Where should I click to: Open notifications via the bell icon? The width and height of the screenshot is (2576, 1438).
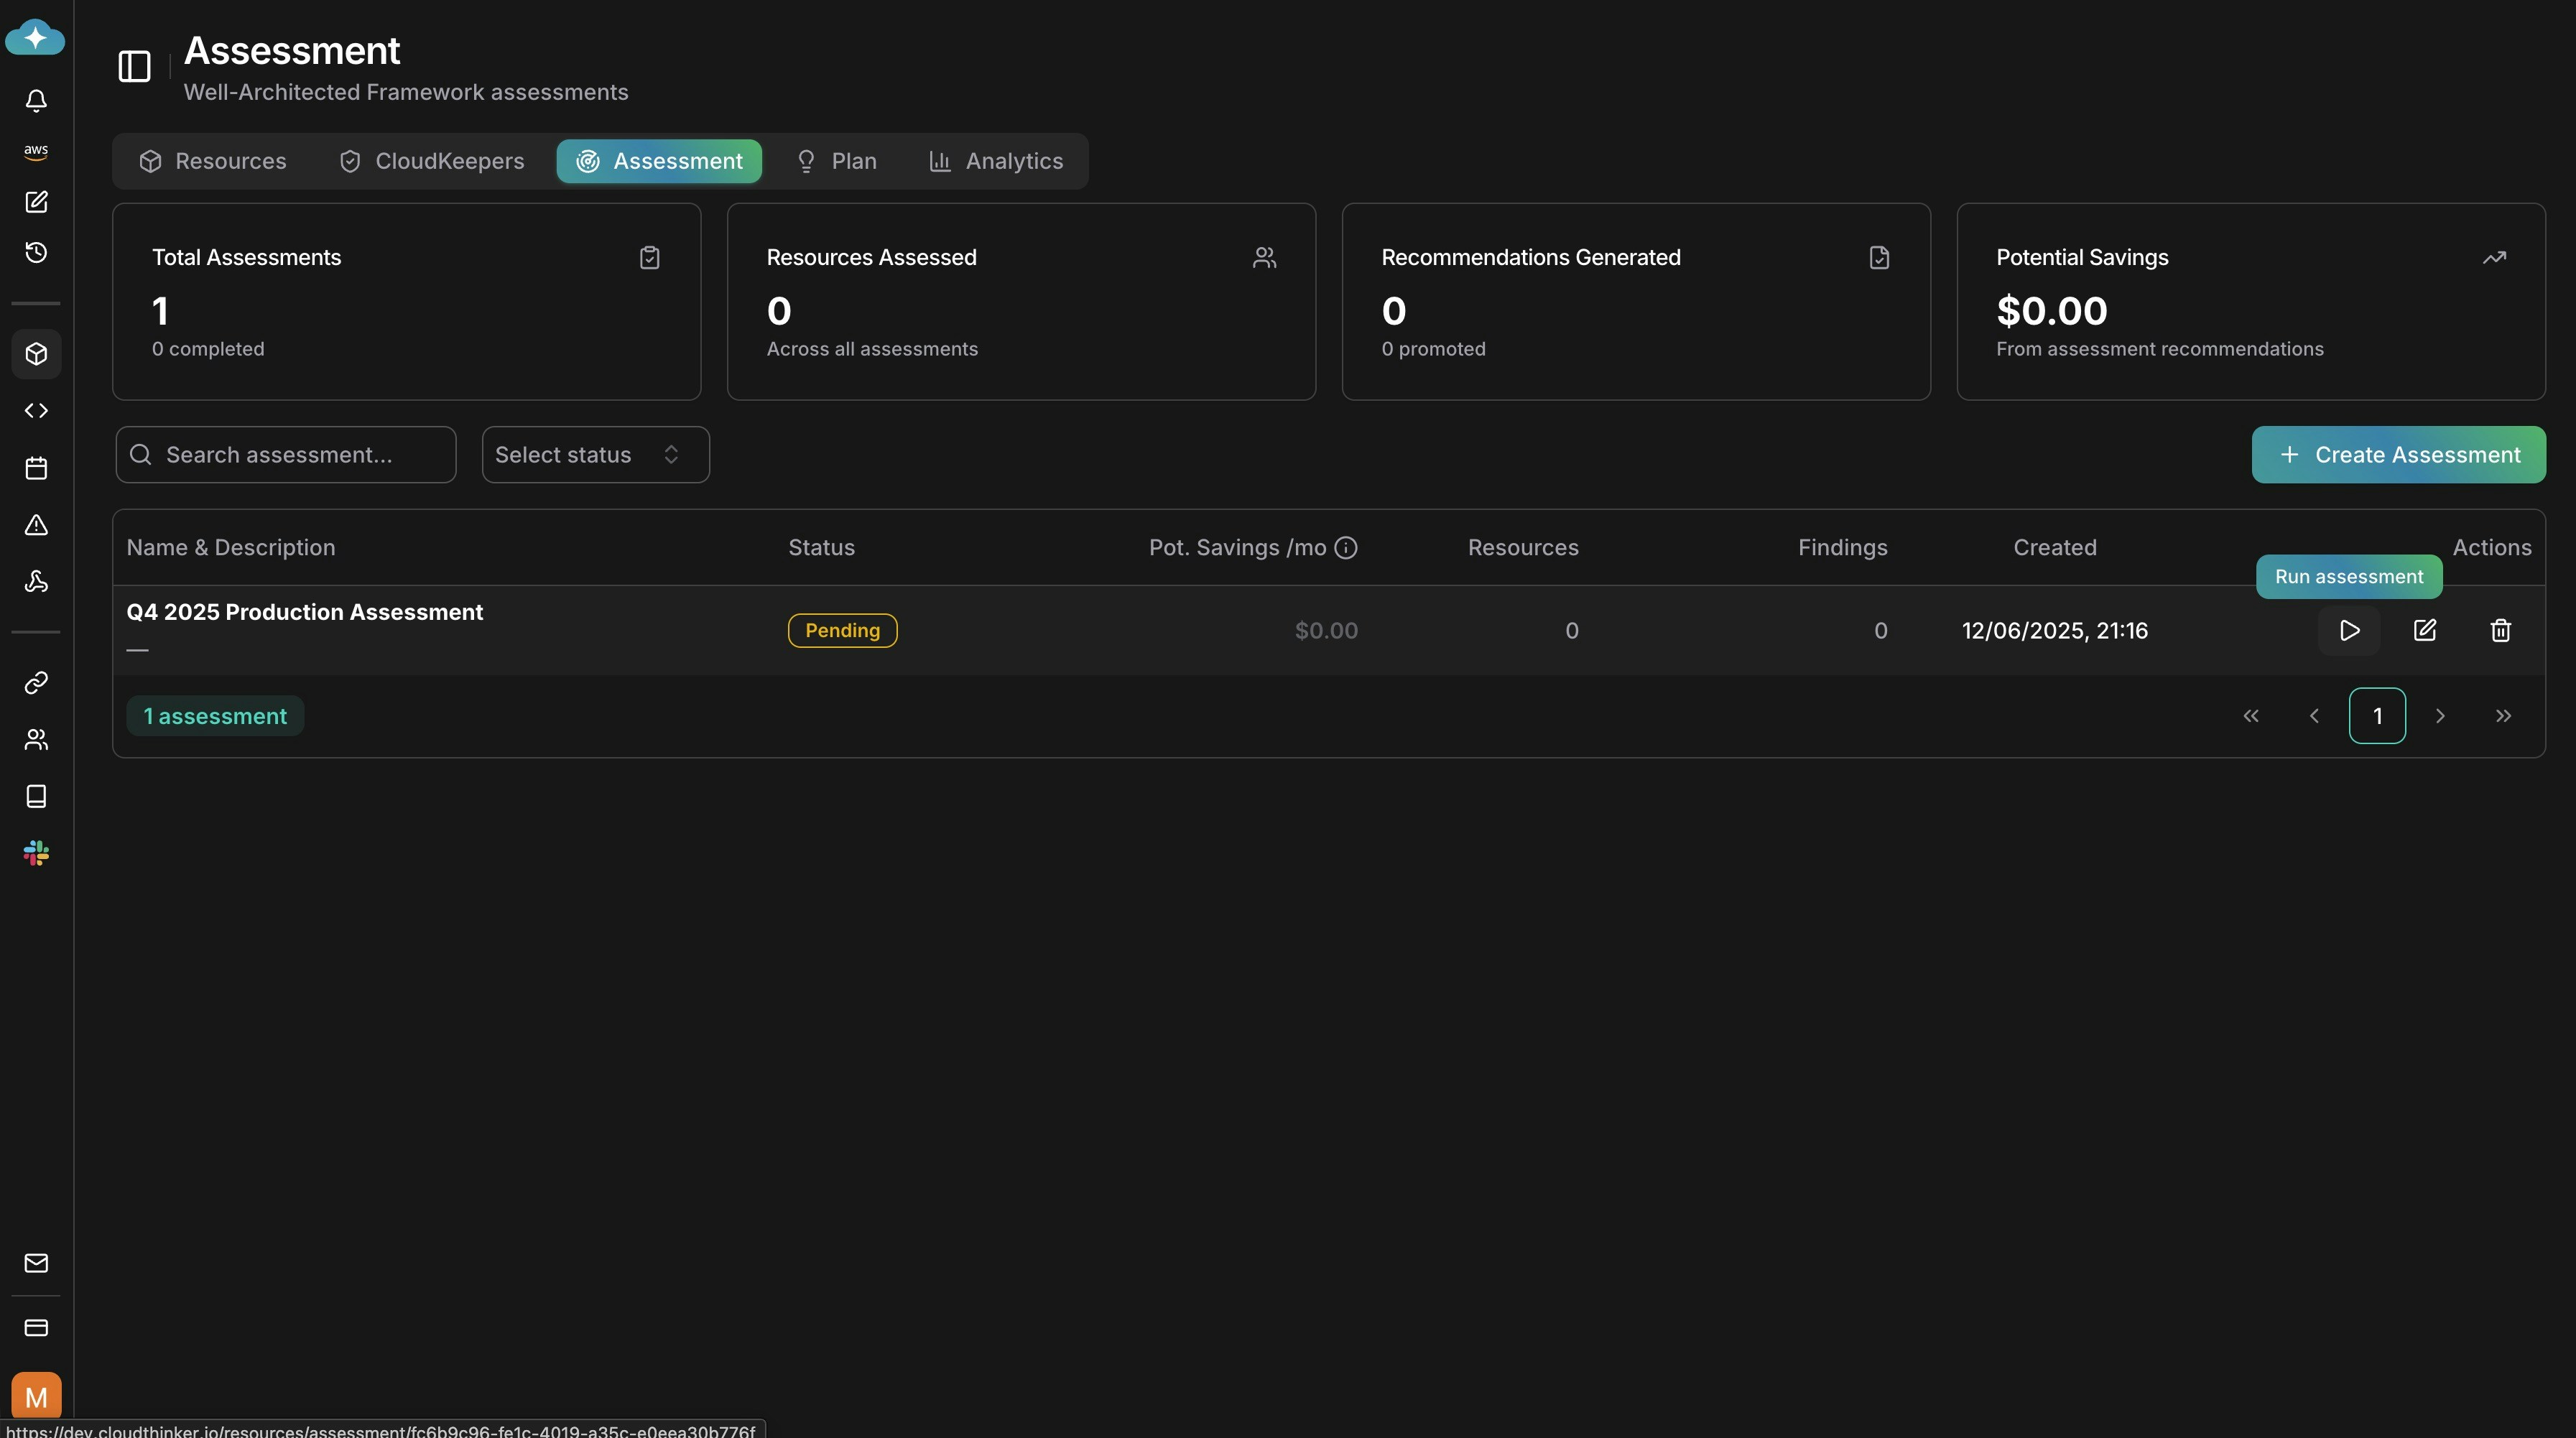[x=36, y=100]
